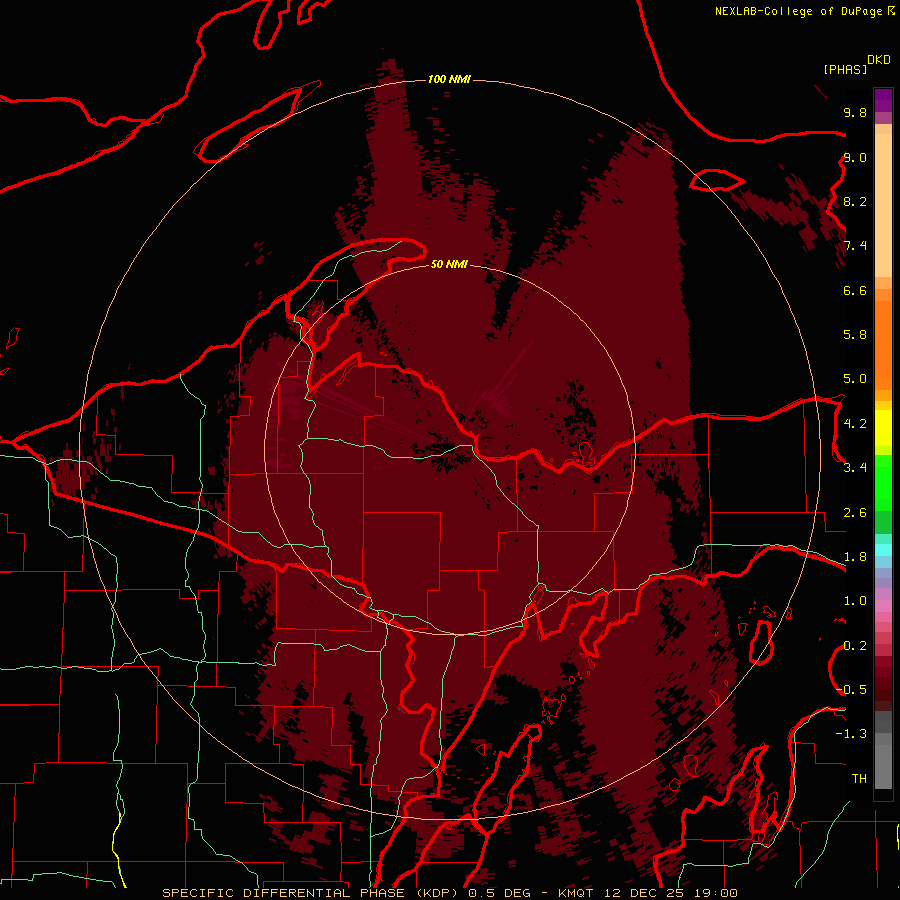Click the KMQT station identifier in the caption

click(x=576, y=893)
